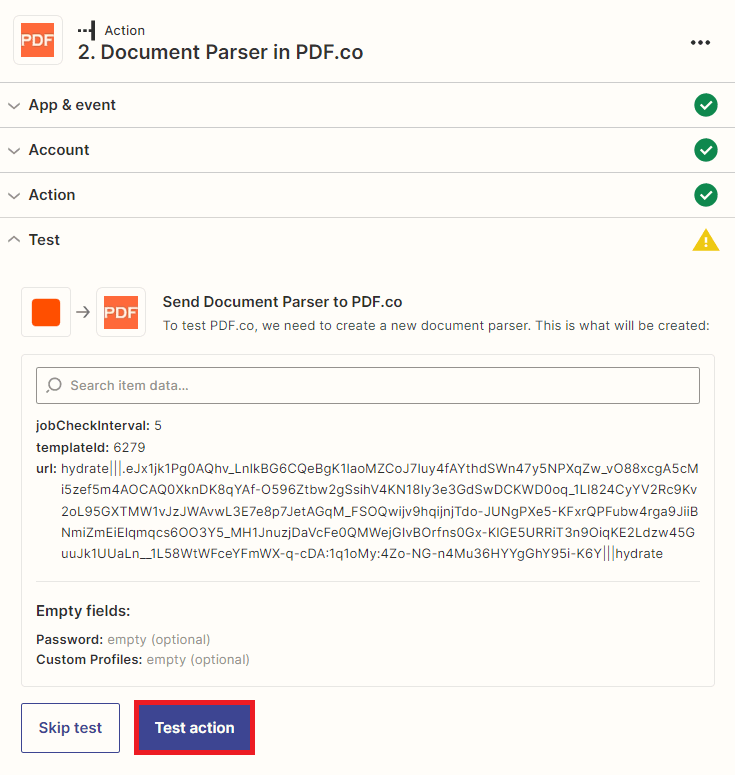Click the green checkmark beside Action
The width and height of the screenshot is (735, 775).
pos(706,195)
